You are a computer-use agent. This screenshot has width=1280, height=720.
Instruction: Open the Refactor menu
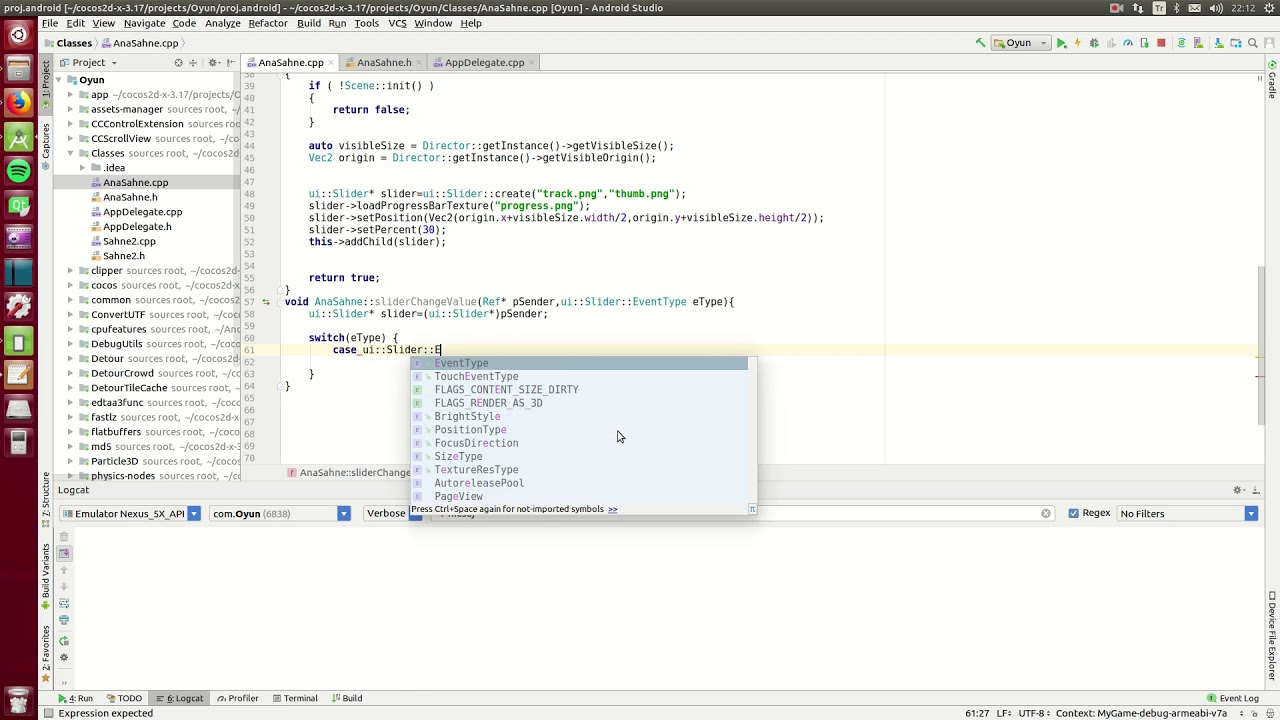click(267, 23)
